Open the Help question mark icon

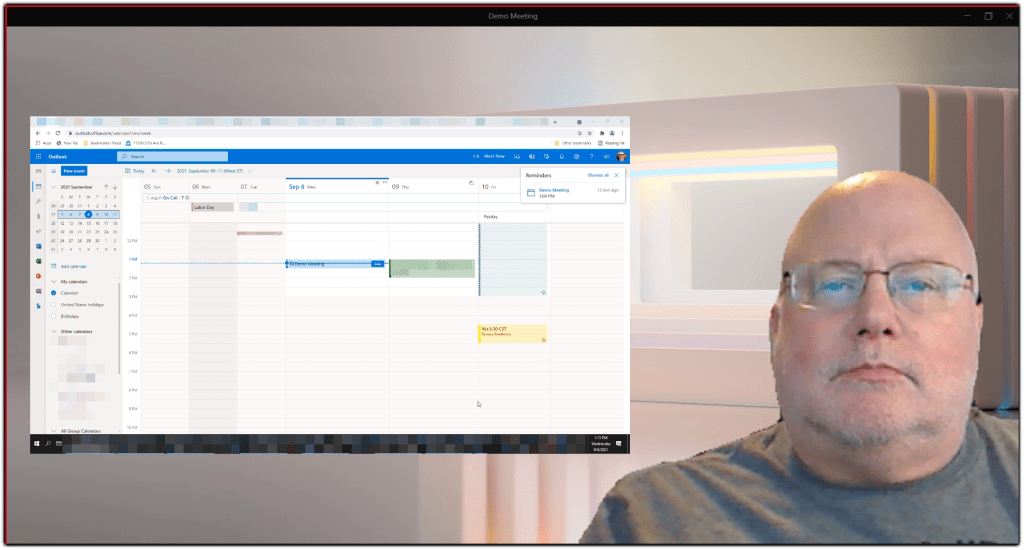(x=591, y=157)
